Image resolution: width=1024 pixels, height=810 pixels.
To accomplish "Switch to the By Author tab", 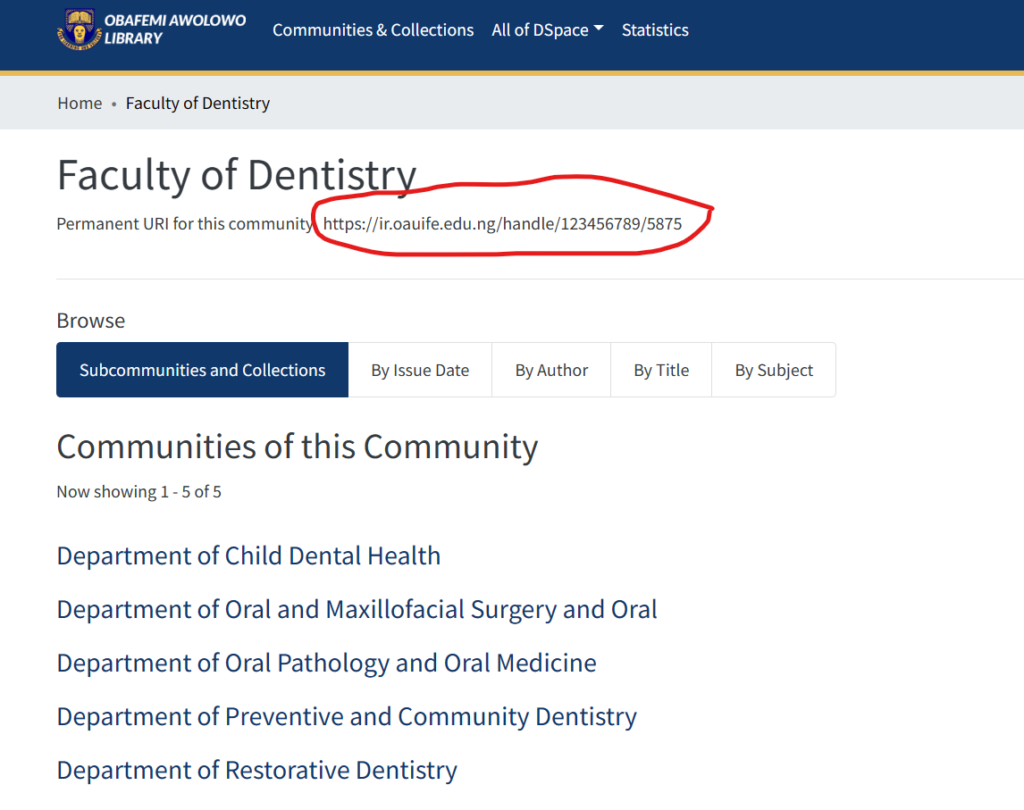I will [x=551, y=370].
